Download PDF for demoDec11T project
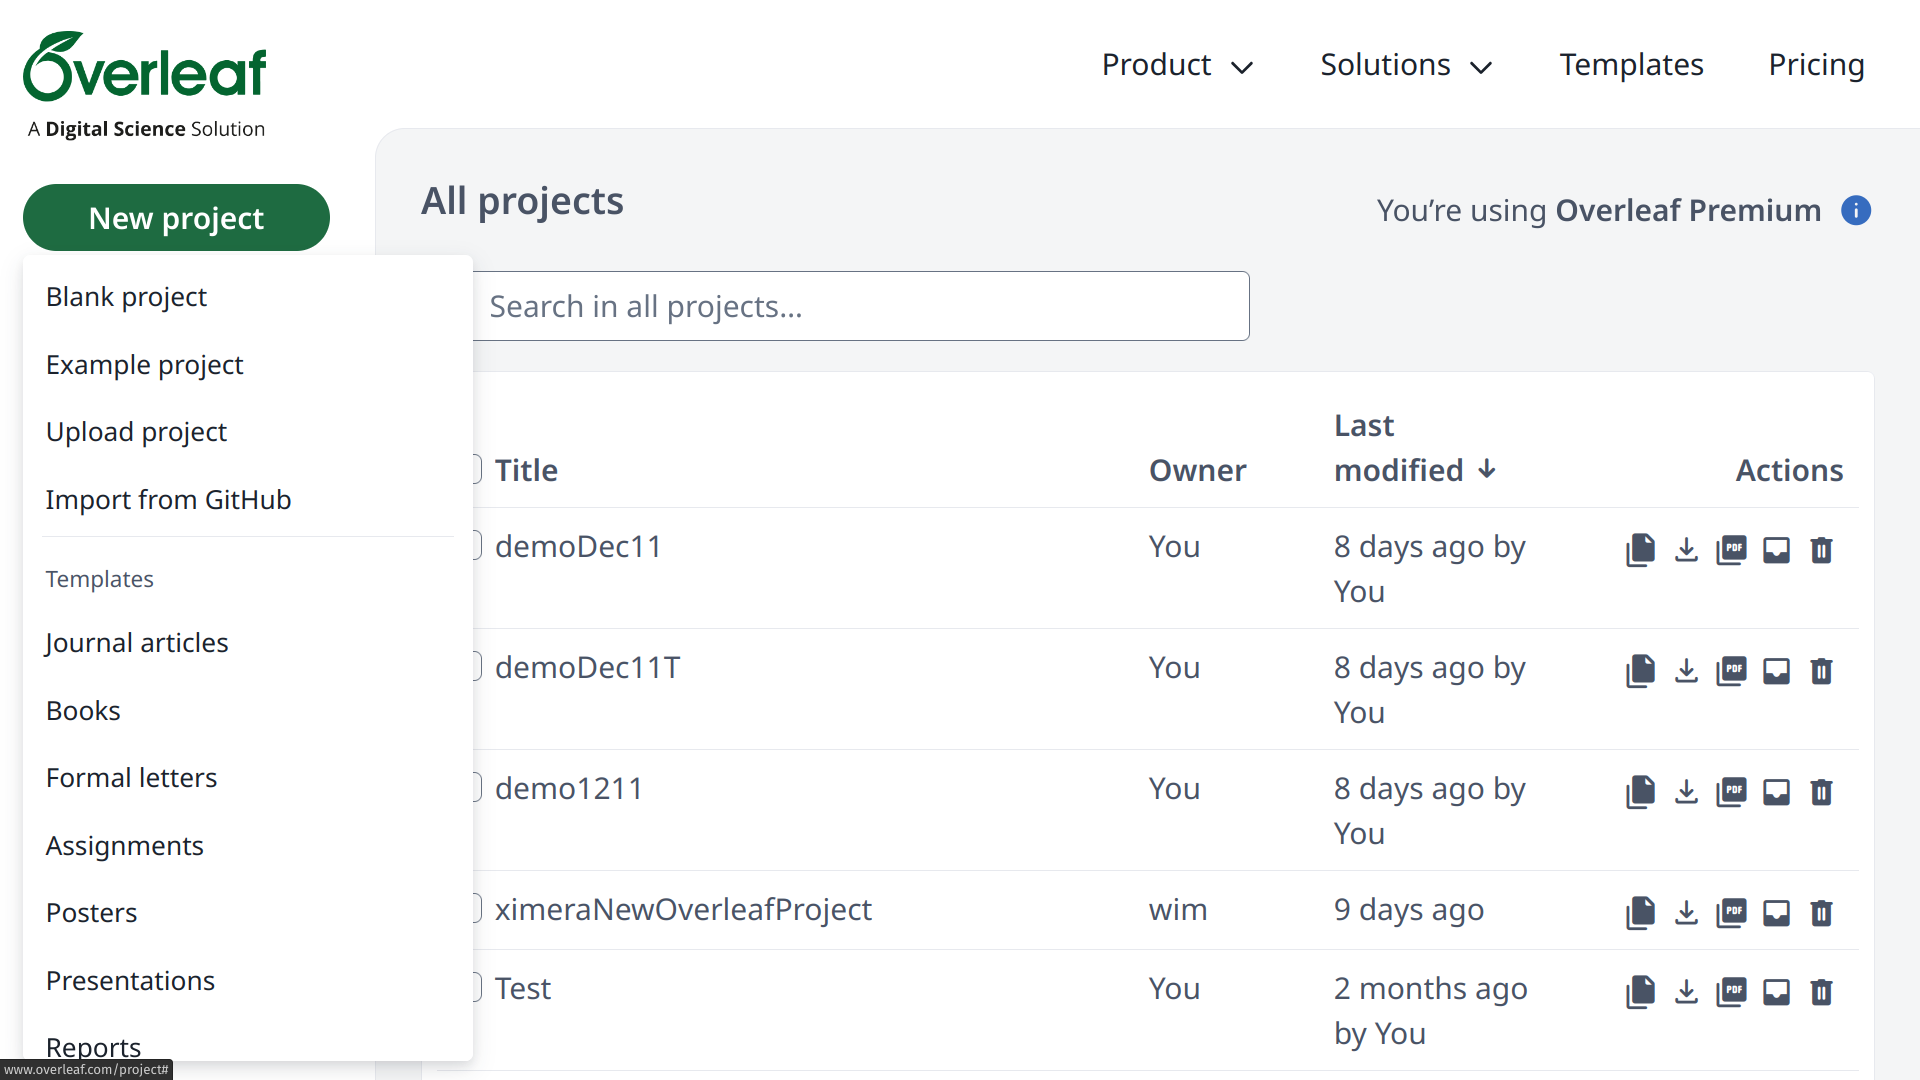Viewport: 1920px width, 1080px height. pyautogui.click(x=1731, y=671)
